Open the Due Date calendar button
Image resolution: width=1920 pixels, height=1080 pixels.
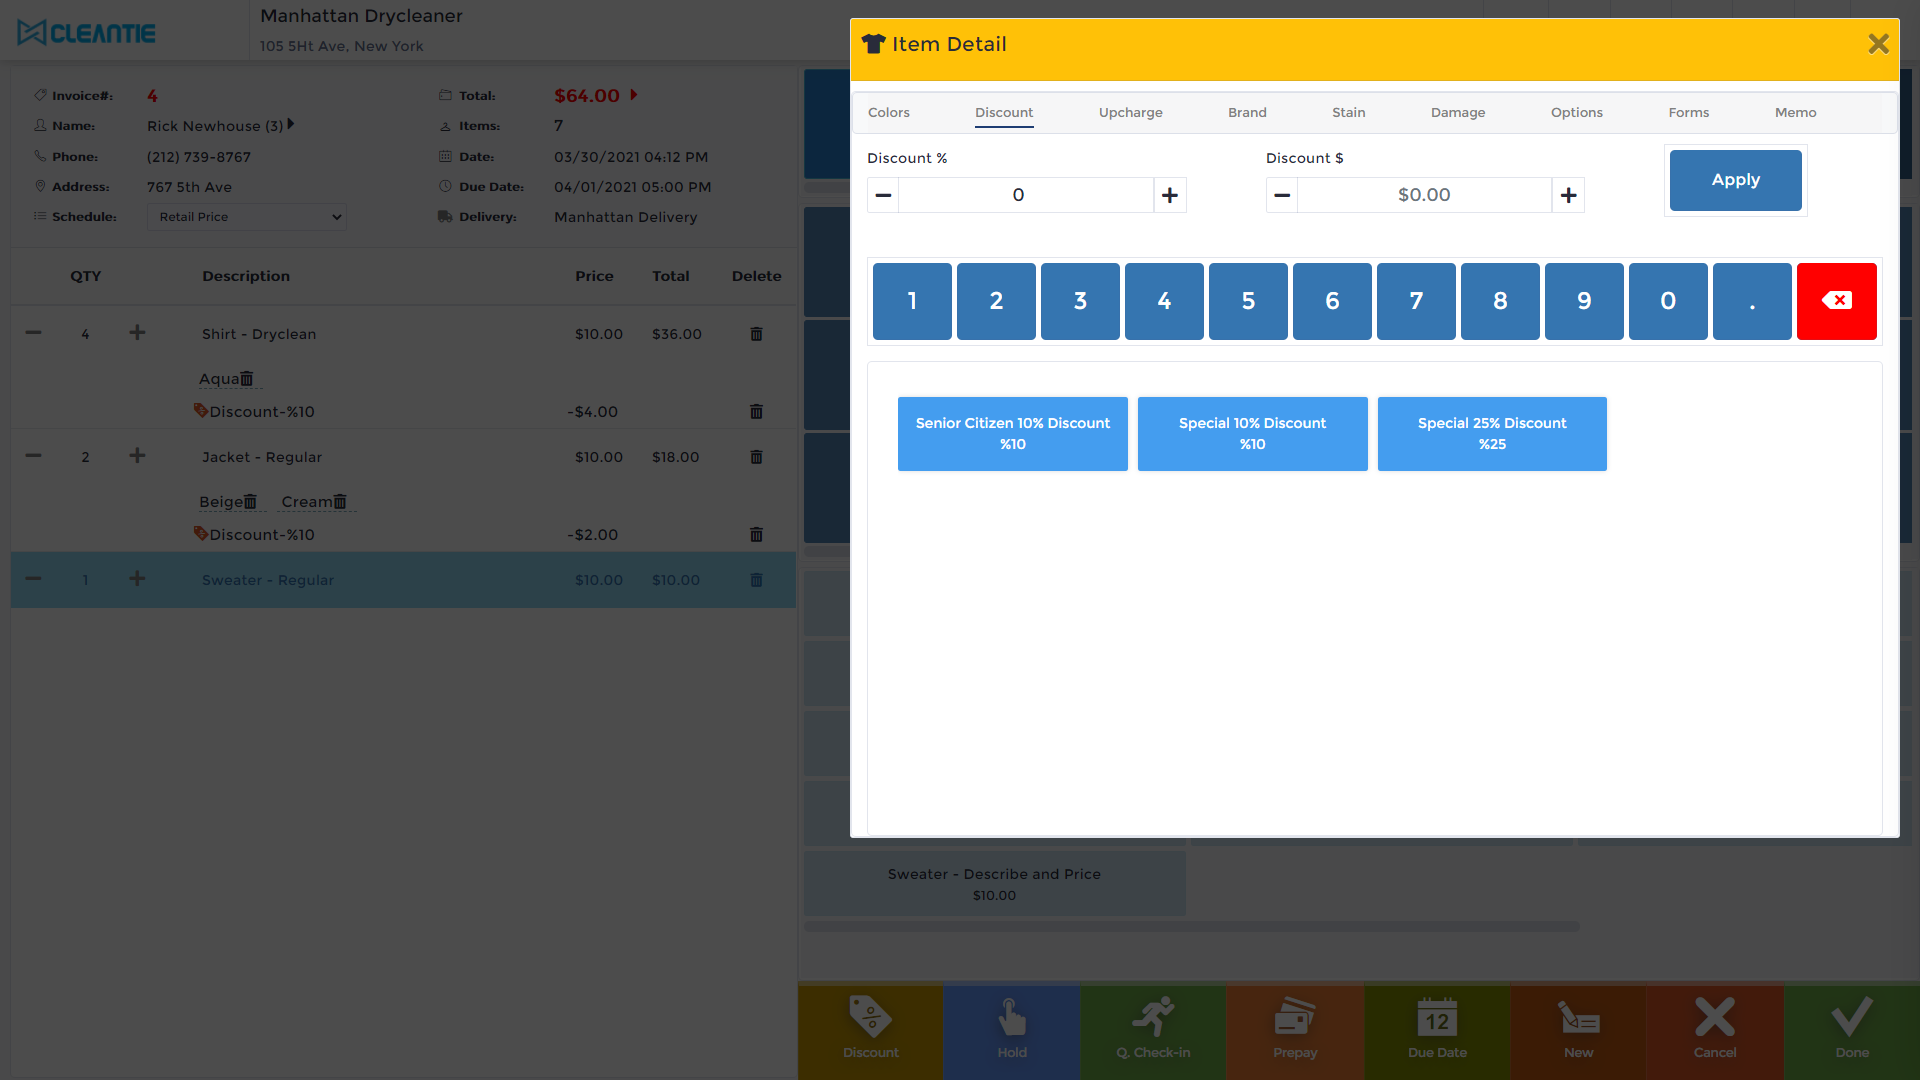tap(1437, 1030)
